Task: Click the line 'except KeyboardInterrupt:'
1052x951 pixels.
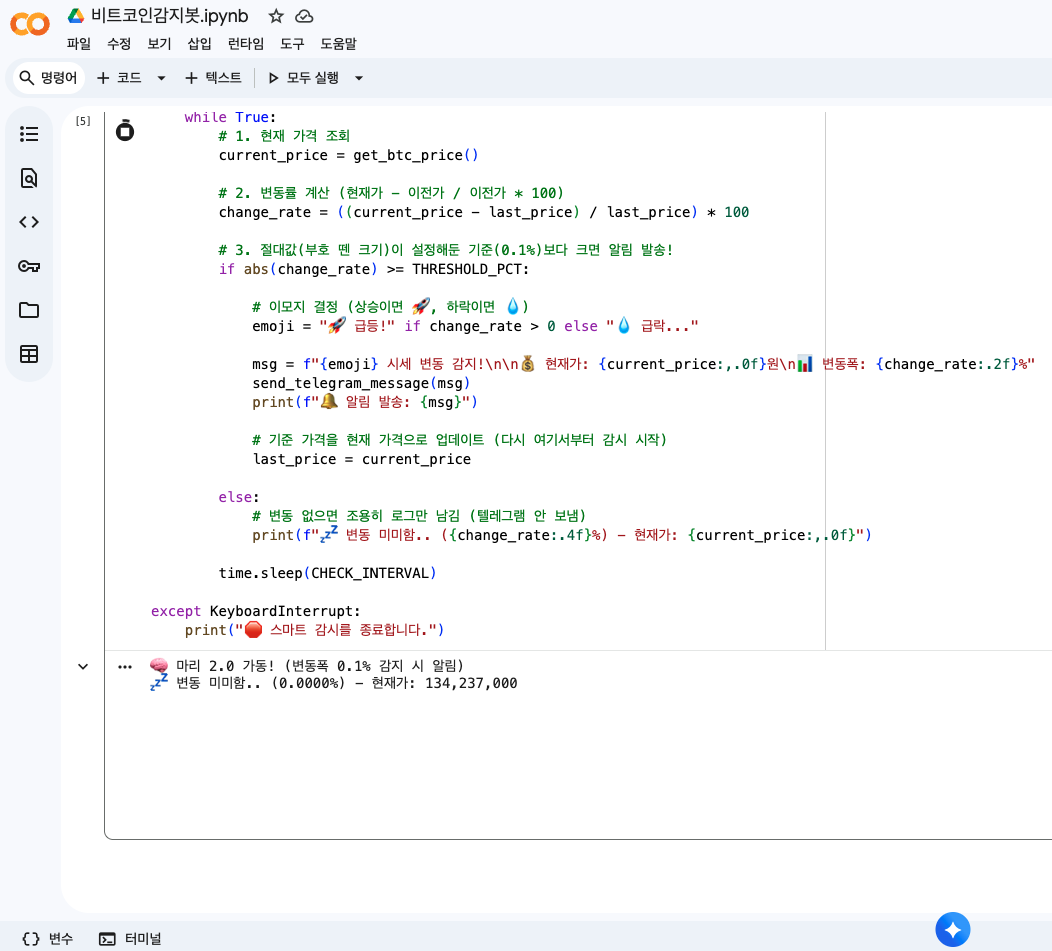Action: 256,611
